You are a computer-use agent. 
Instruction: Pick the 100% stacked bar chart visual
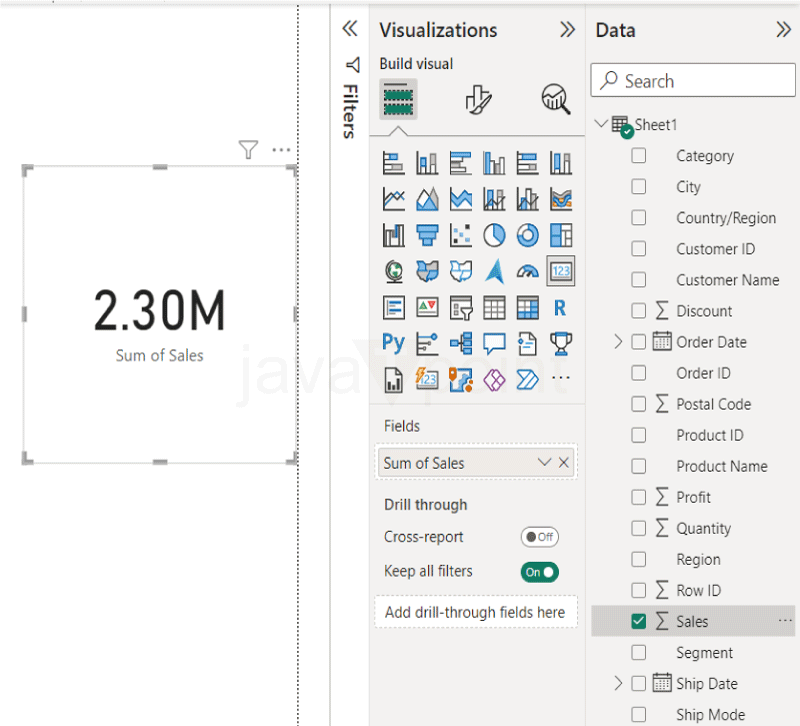528,164
